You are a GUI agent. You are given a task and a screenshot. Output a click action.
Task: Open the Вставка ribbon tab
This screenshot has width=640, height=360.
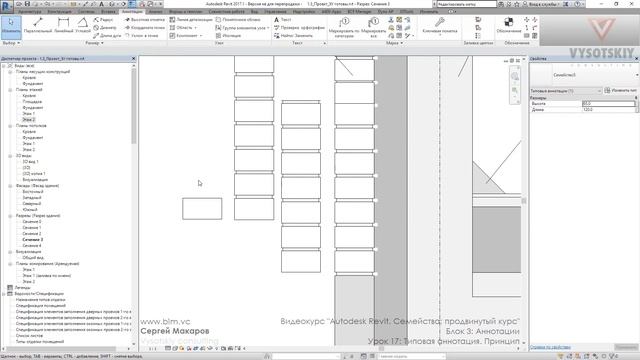(108, 12)
